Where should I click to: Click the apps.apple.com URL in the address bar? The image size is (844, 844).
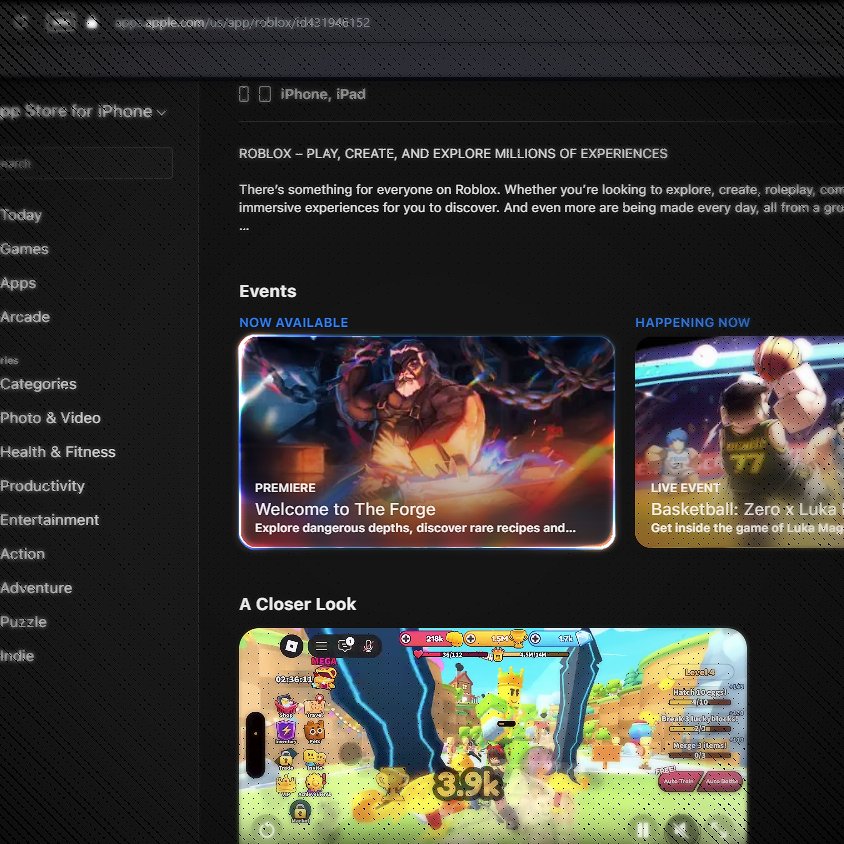243,23
